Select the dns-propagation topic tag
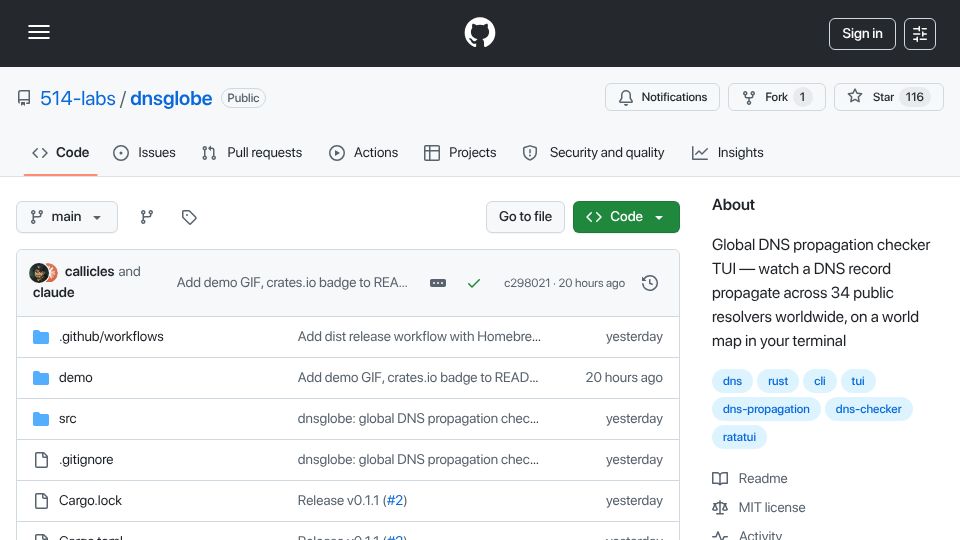 coord(766,409)
